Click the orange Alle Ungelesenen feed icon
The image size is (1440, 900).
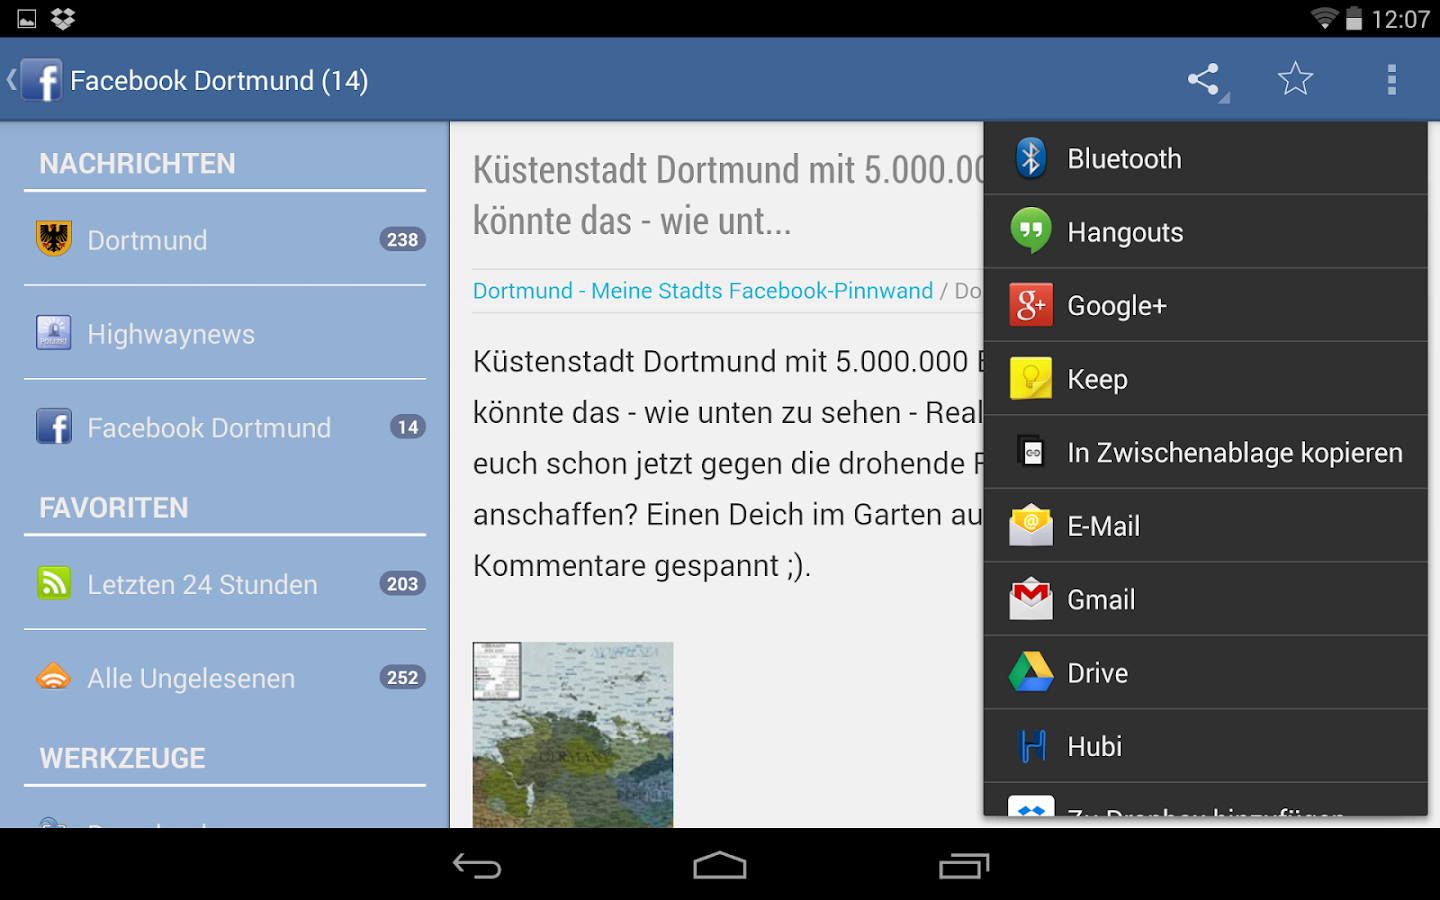pyautogui.click(x=54, y=677)
